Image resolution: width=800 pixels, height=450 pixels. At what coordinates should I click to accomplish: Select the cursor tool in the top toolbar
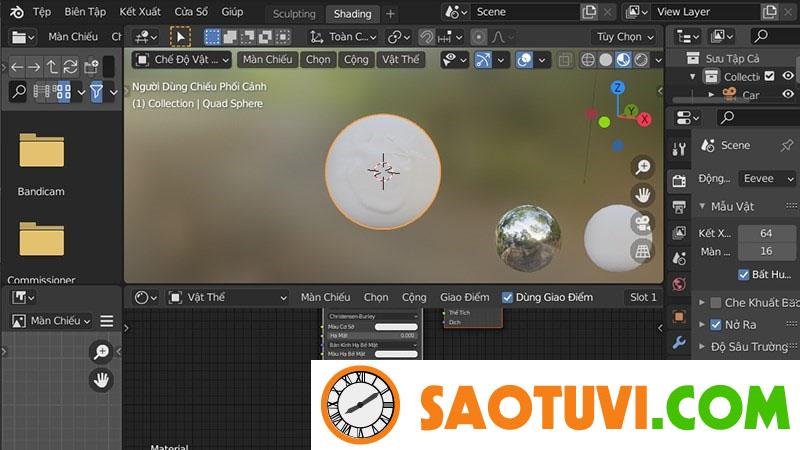click(180, 37)
